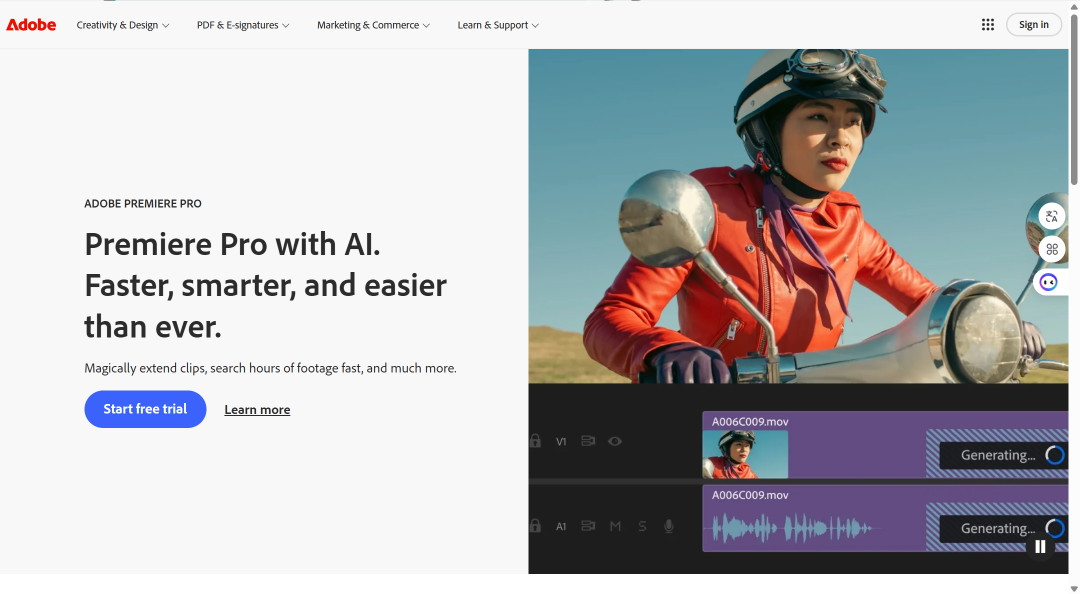Click the ADOBE PREMIERE PRO heading text
The image size is (1080, 594).
(143, 203)
